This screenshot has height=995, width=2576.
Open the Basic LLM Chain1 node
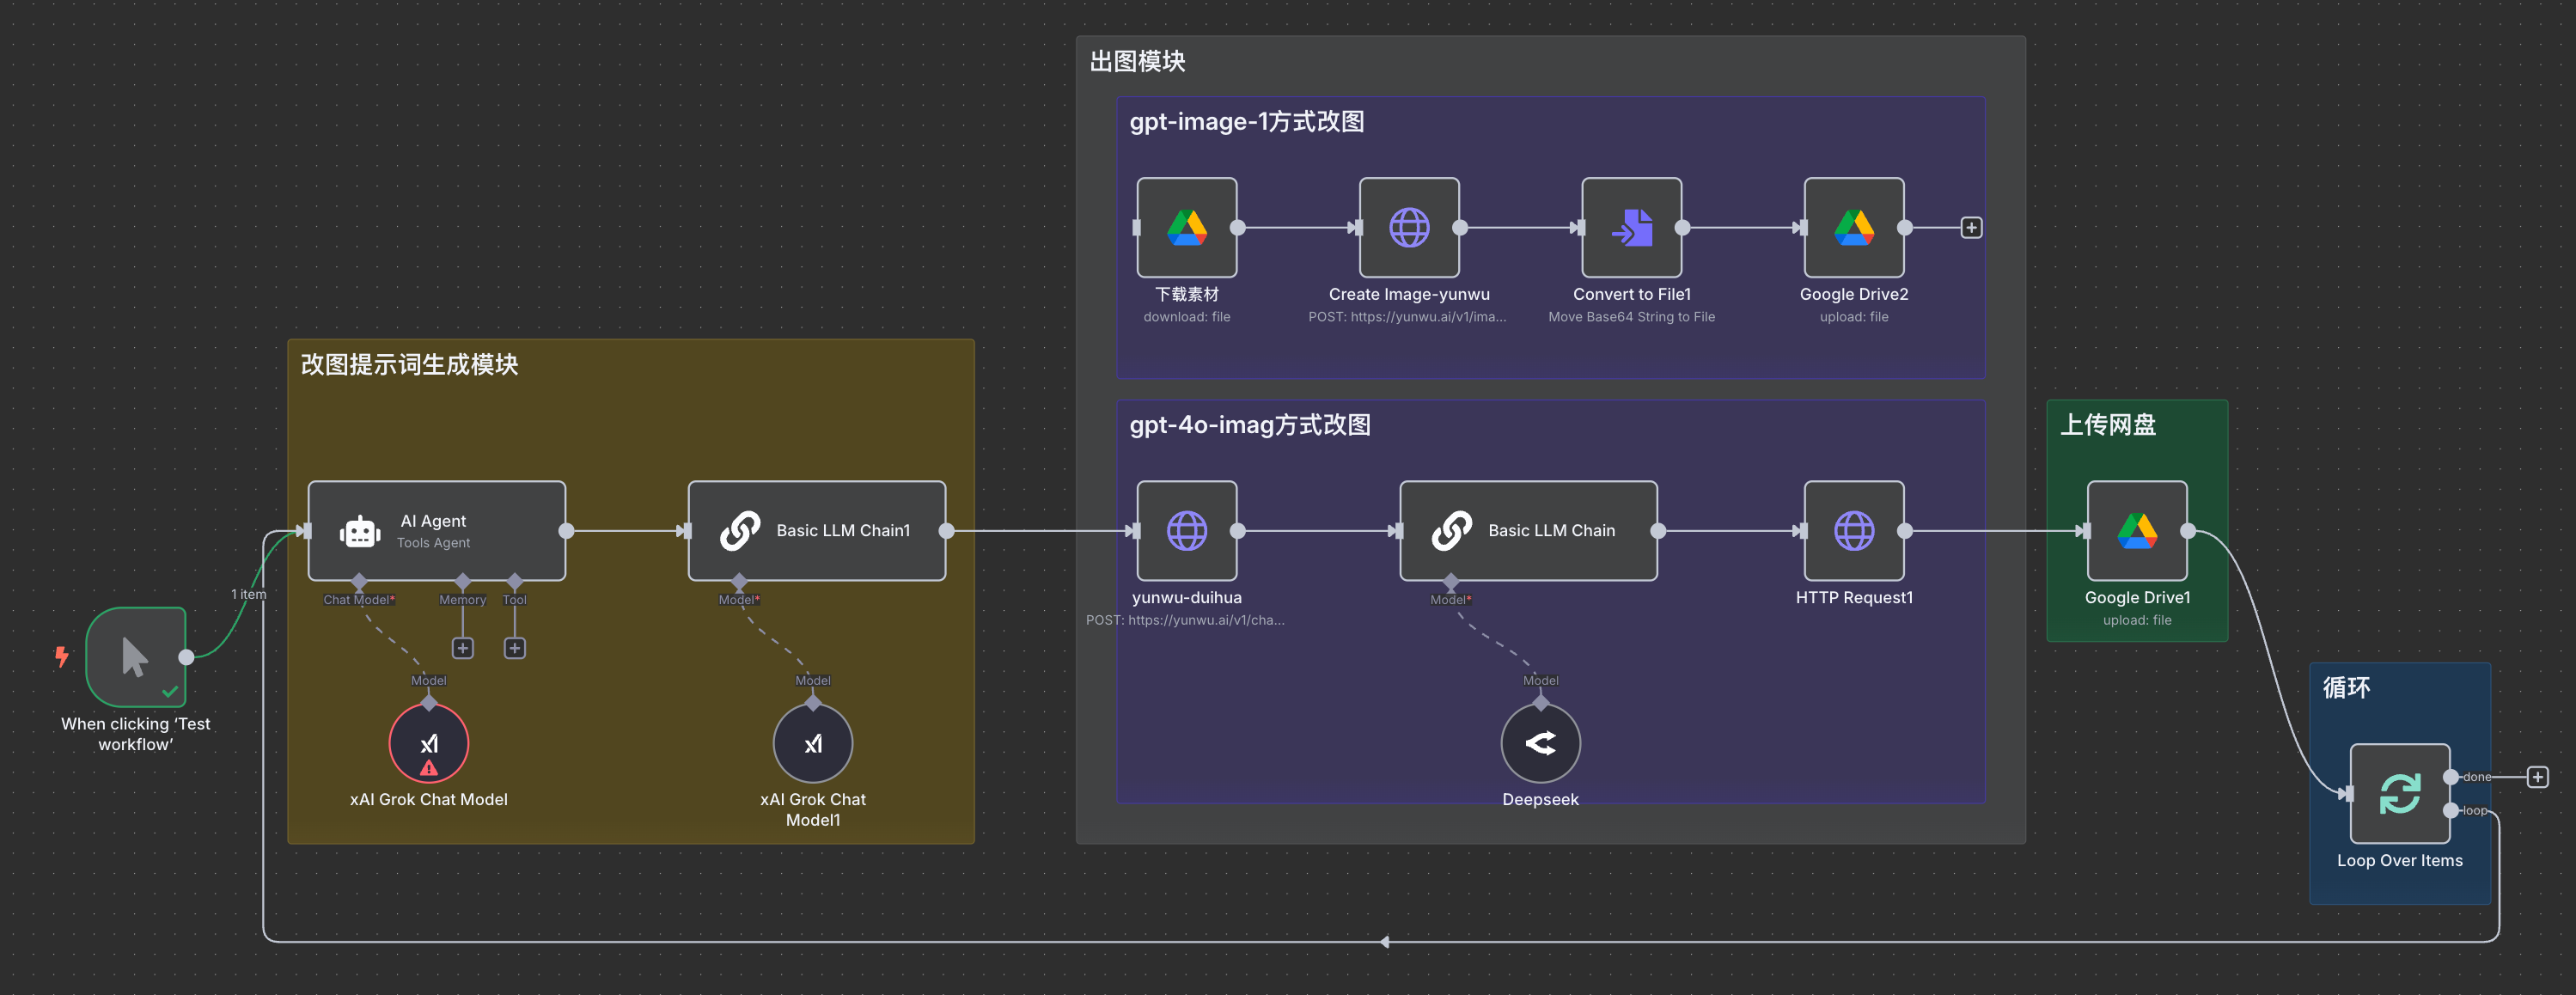tap(817, 531)
